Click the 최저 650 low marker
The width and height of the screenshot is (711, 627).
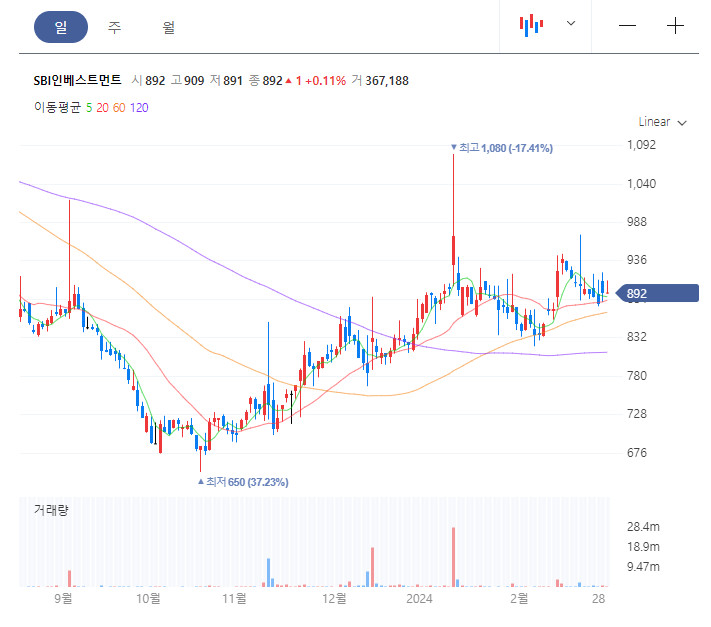coord(243,482)
